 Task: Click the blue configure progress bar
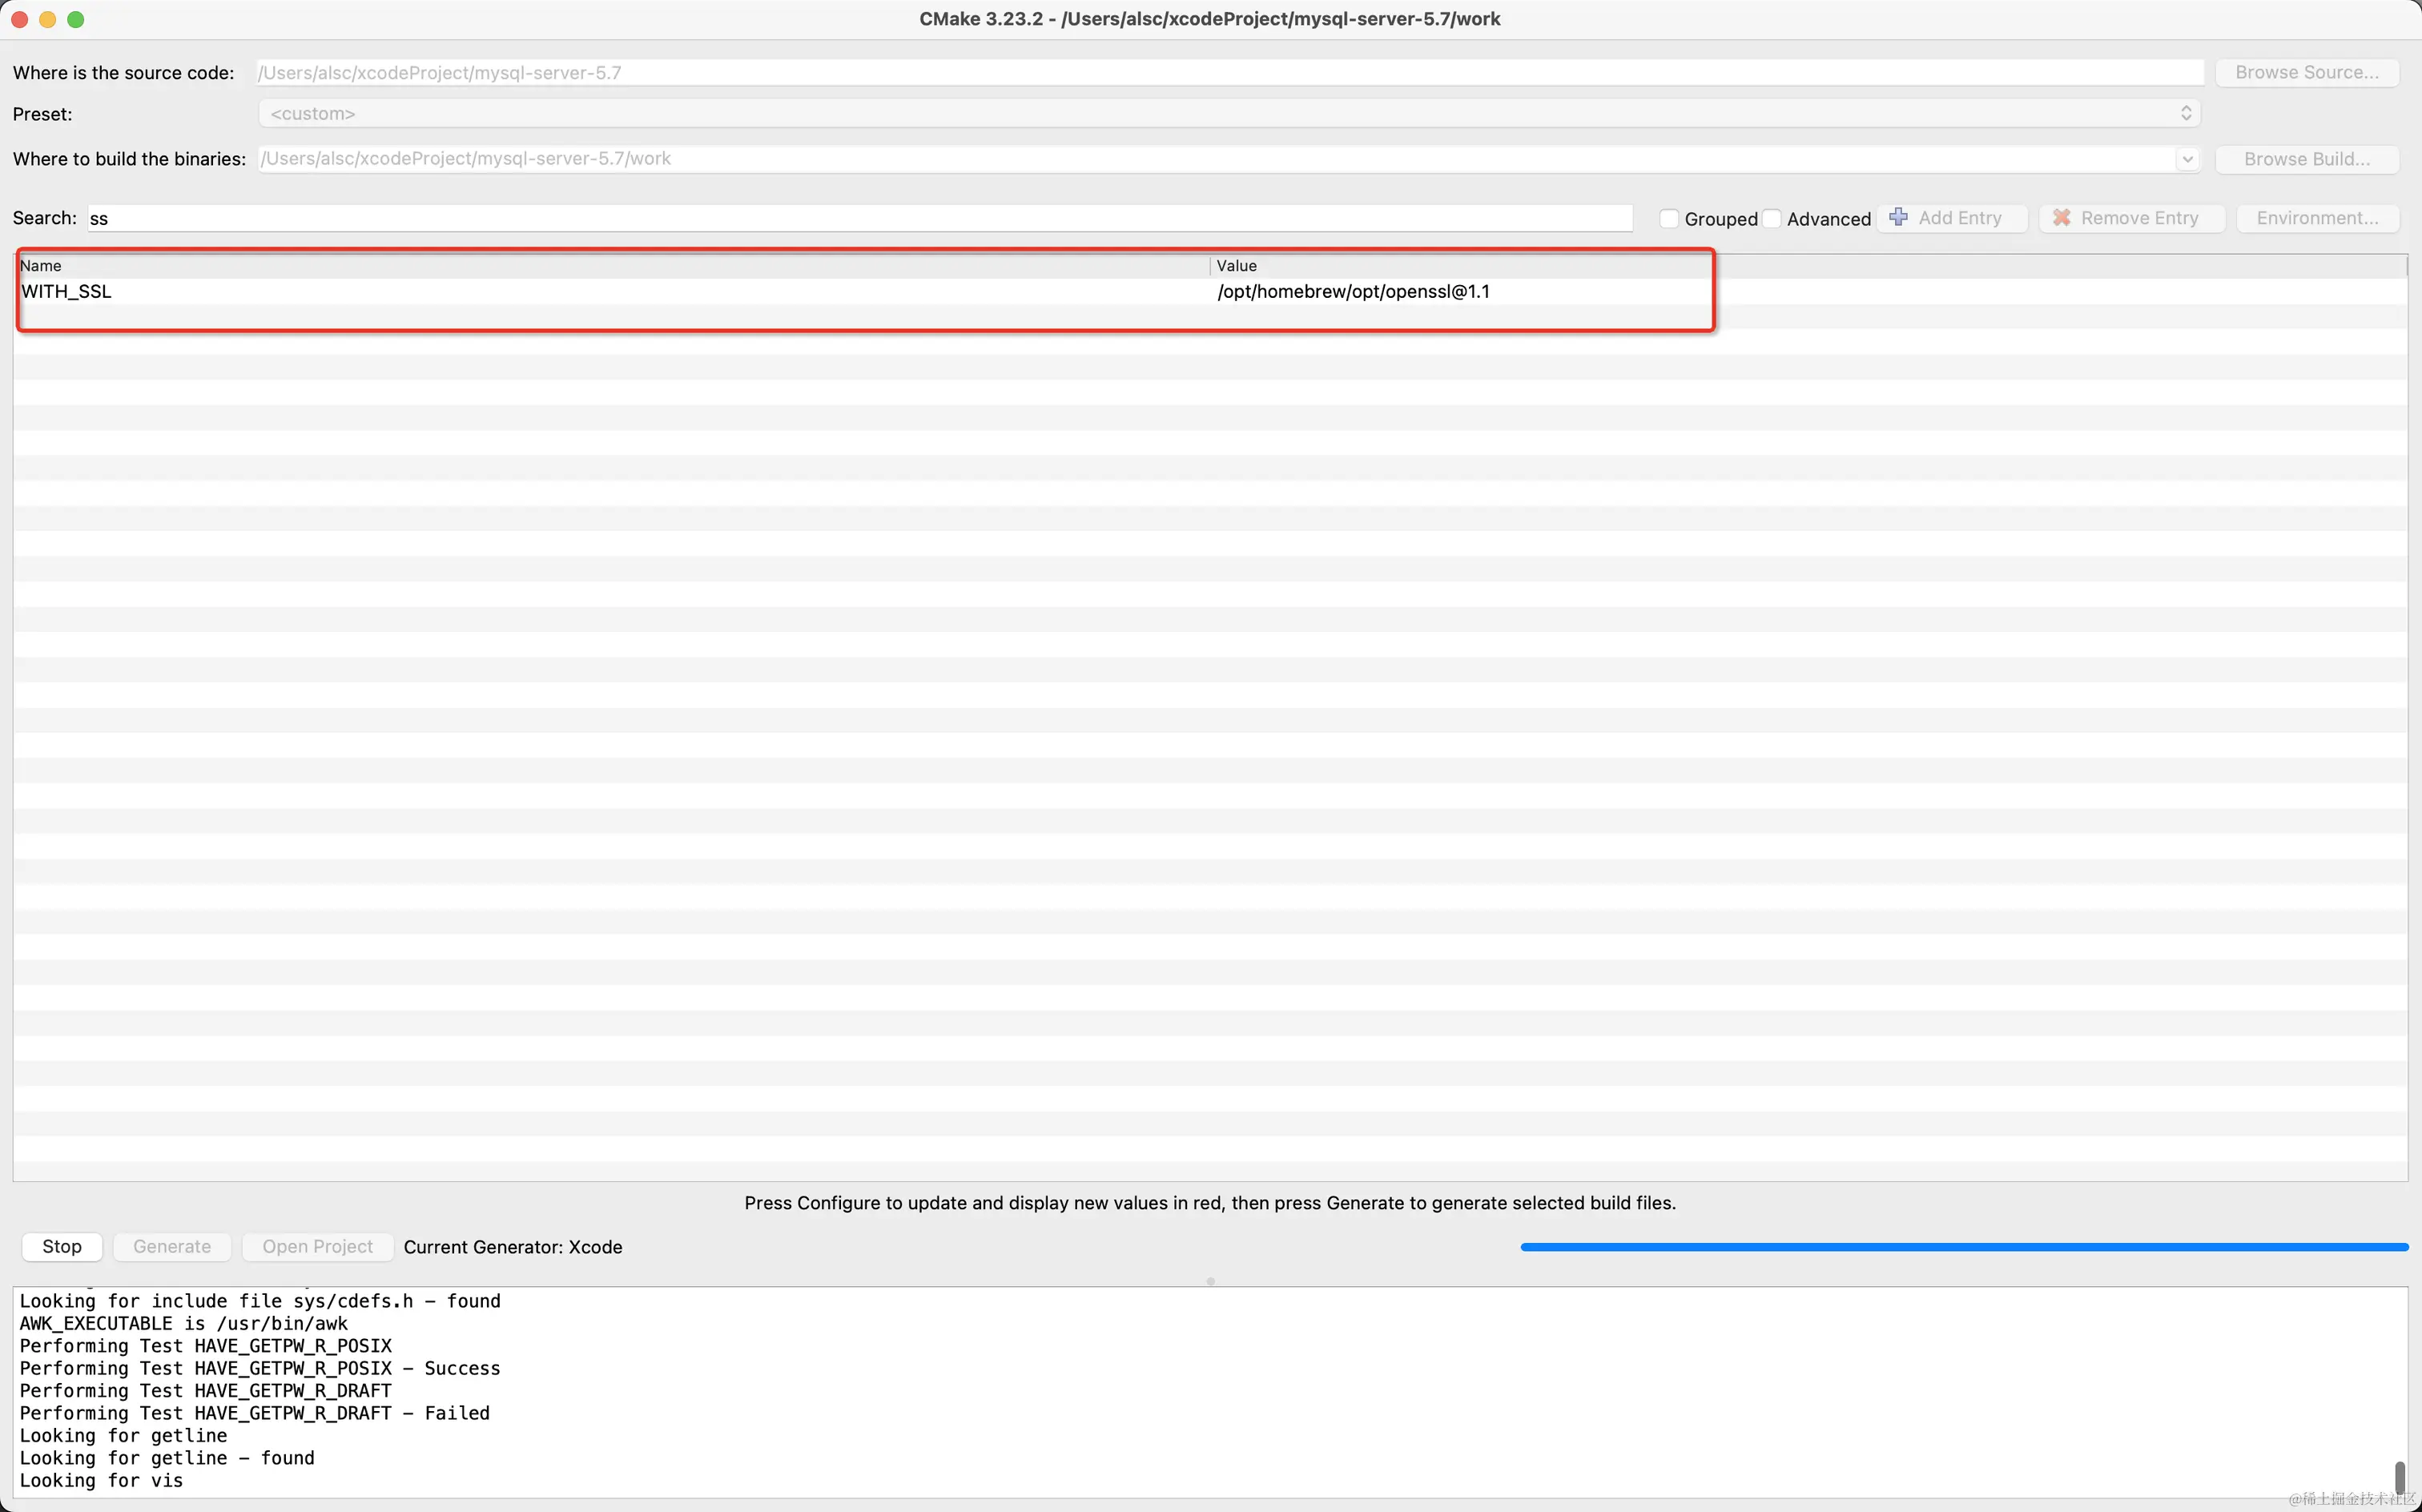coord(1963,1246)
